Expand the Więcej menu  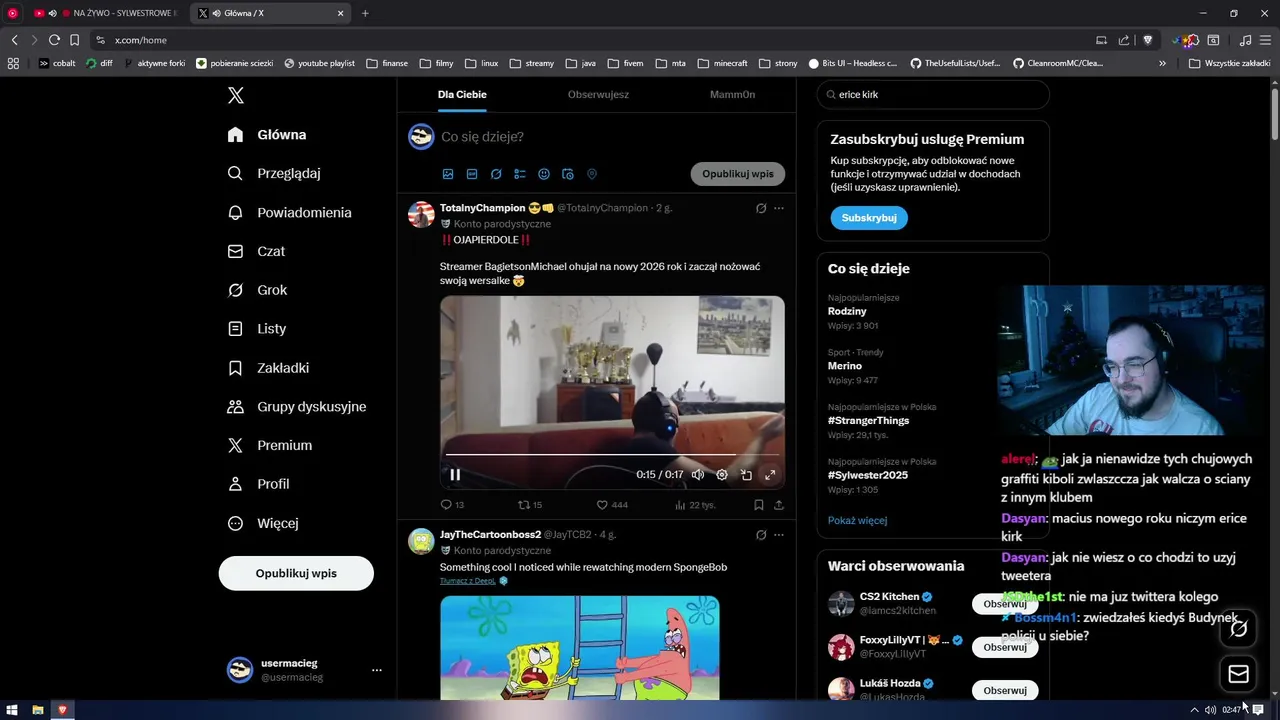click(x=263, y=523)
